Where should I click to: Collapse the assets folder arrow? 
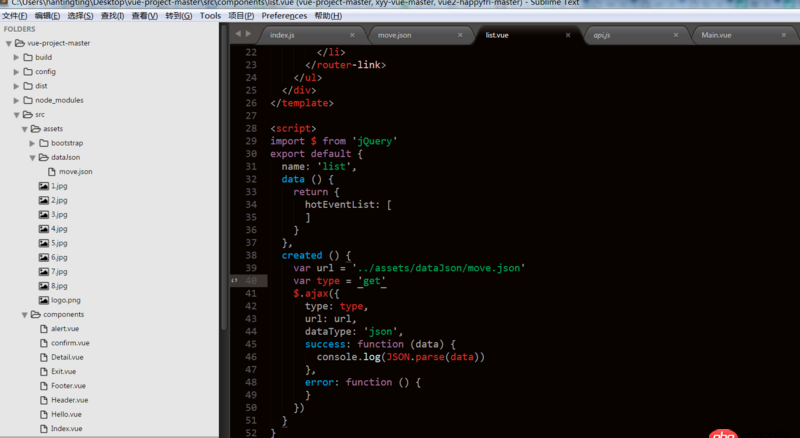coord(24,129)
